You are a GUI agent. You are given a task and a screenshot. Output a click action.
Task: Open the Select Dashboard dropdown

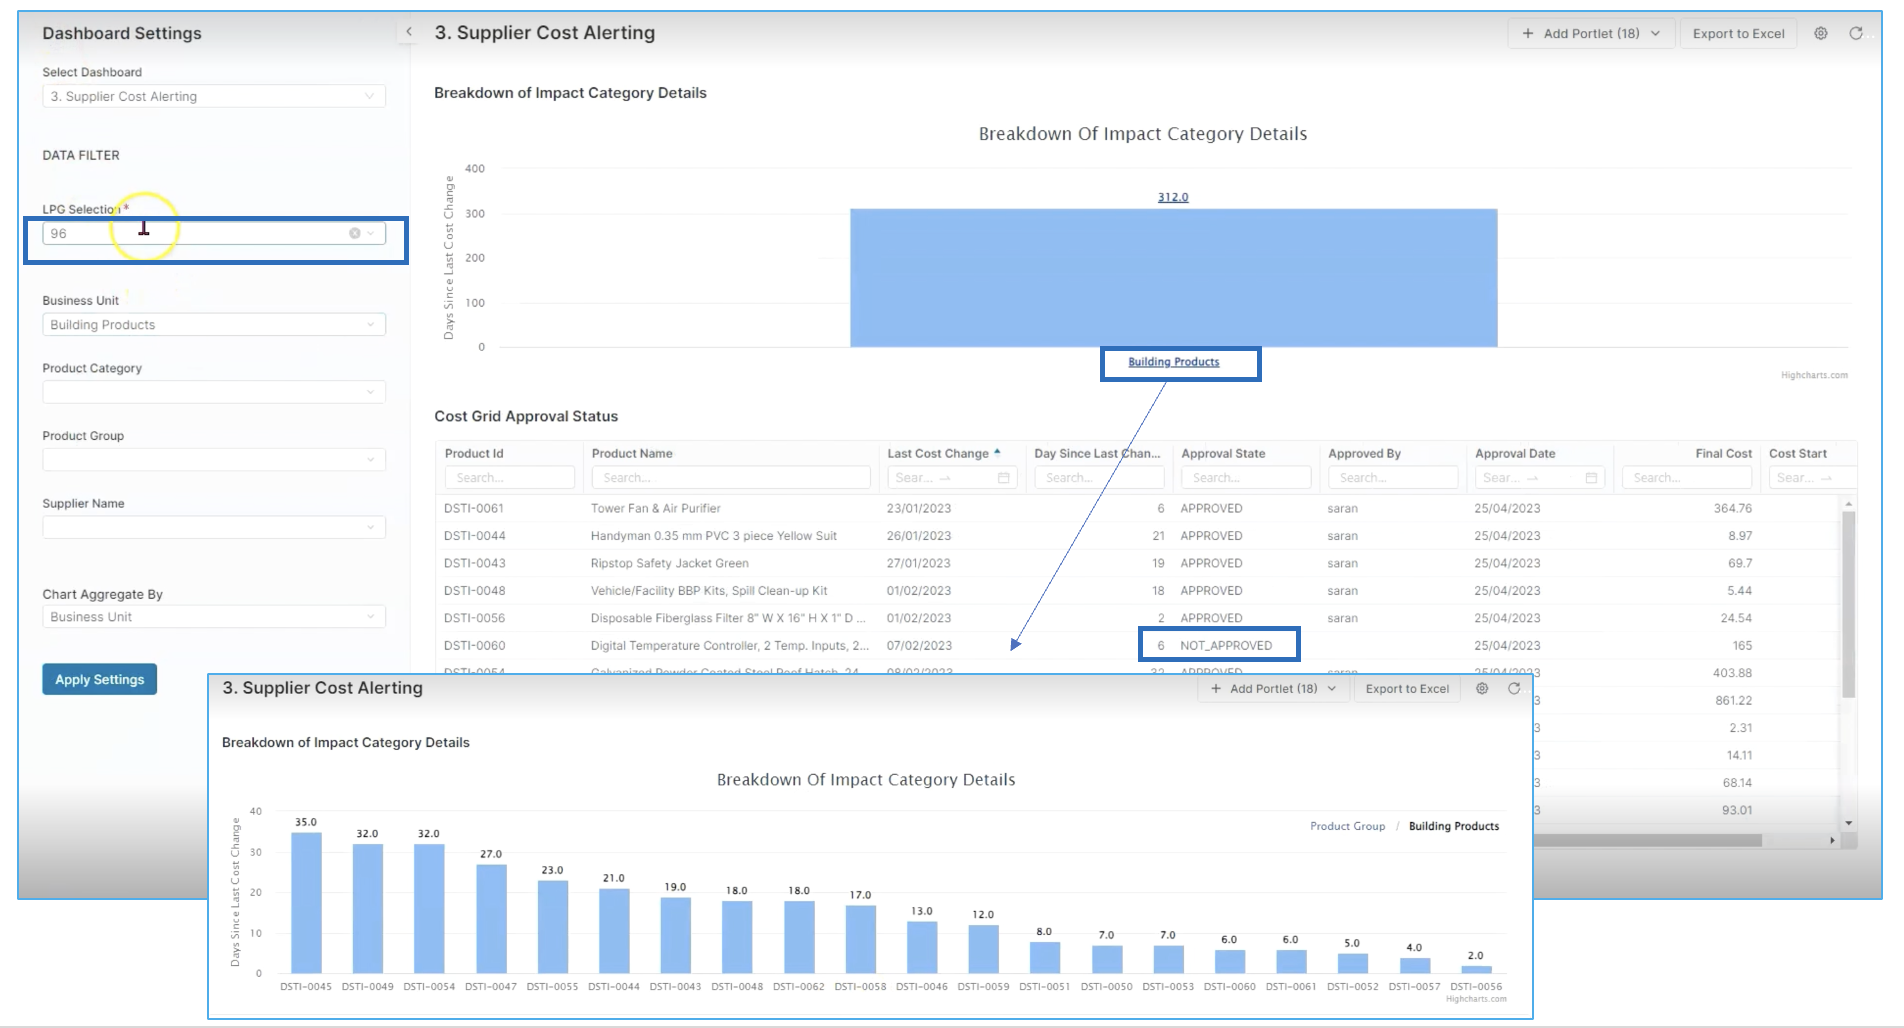pos(213,96)
